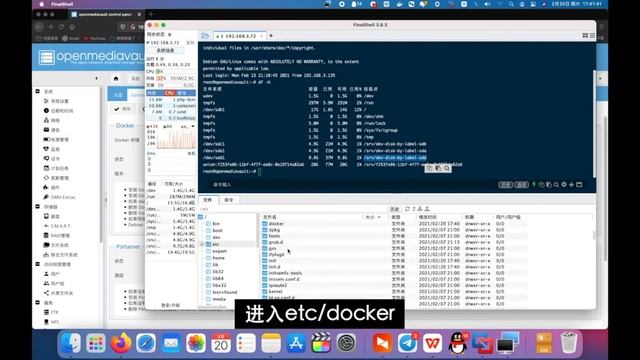640x360 pixels.
Task: Click the download arrow icon in terminal toolbar
Action: [571, 184]
